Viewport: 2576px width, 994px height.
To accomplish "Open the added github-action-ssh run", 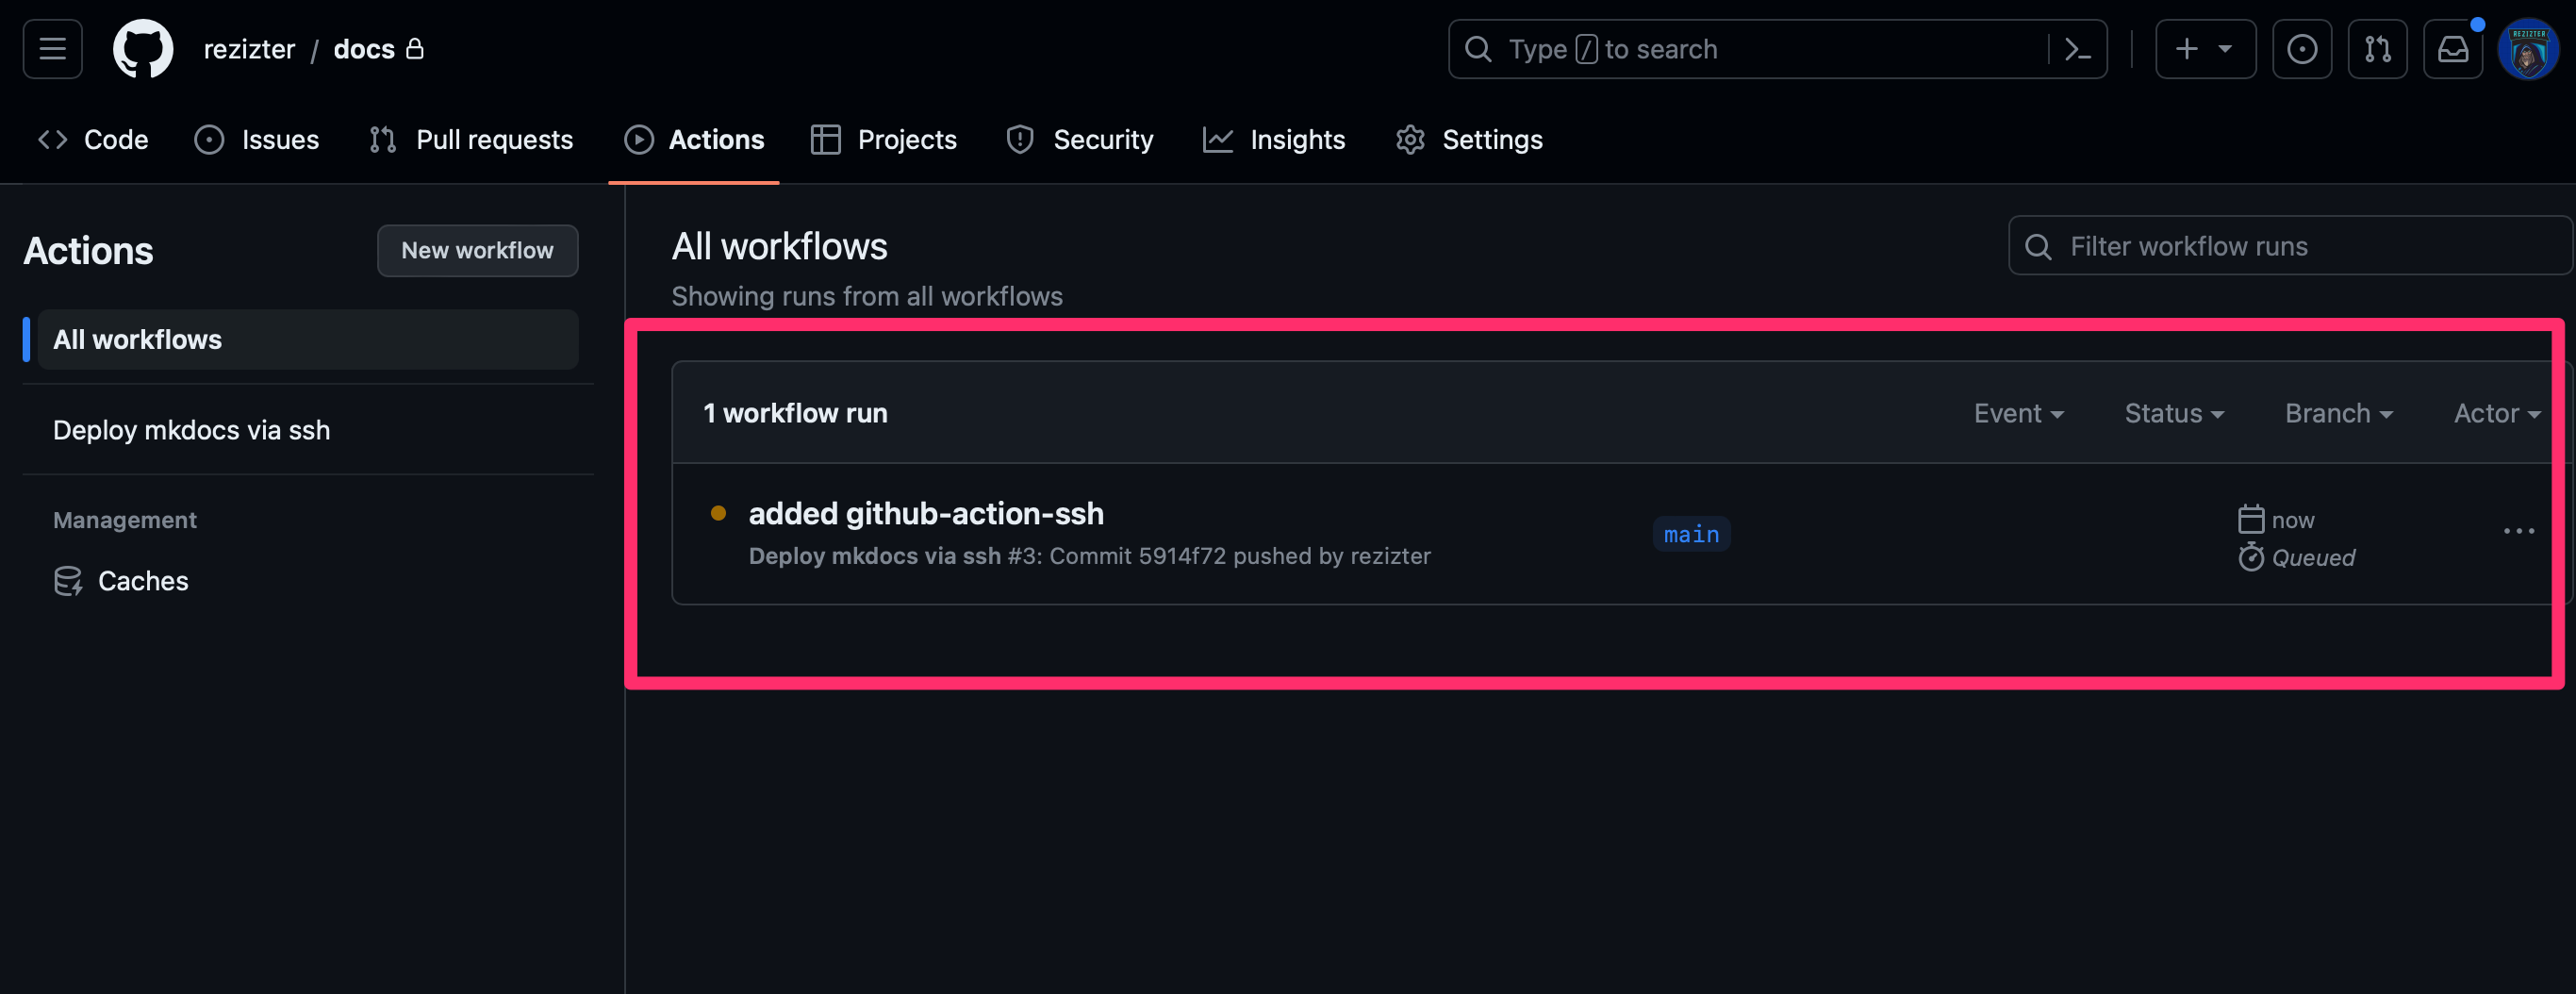I will point(926,513).
